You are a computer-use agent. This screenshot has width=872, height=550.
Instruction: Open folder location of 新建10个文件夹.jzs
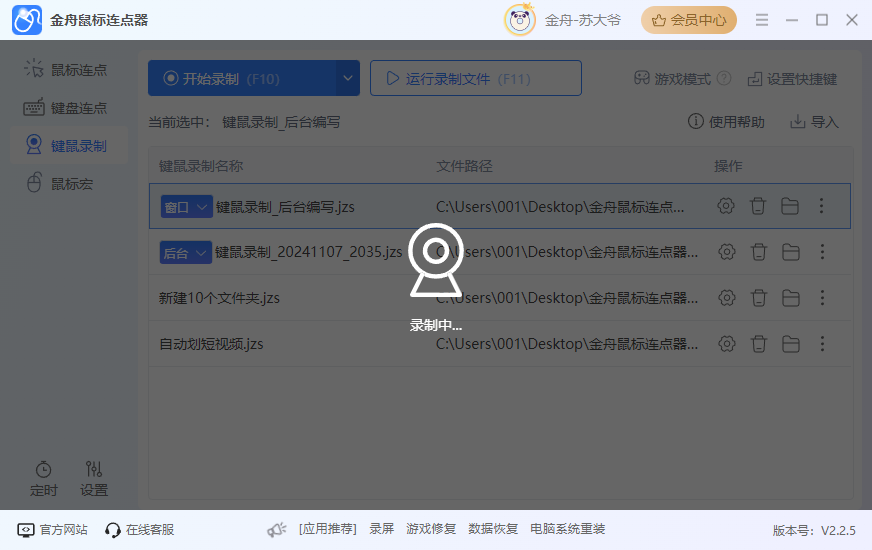(791, 298)
